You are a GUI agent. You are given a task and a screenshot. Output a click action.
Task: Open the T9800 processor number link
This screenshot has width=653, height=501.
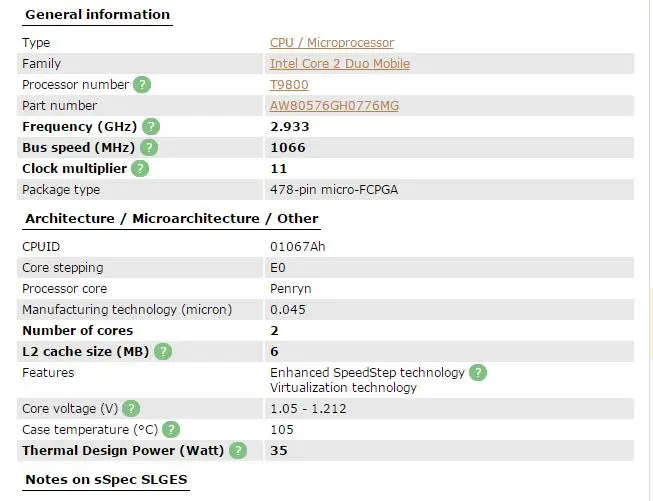tap(289, 85)
